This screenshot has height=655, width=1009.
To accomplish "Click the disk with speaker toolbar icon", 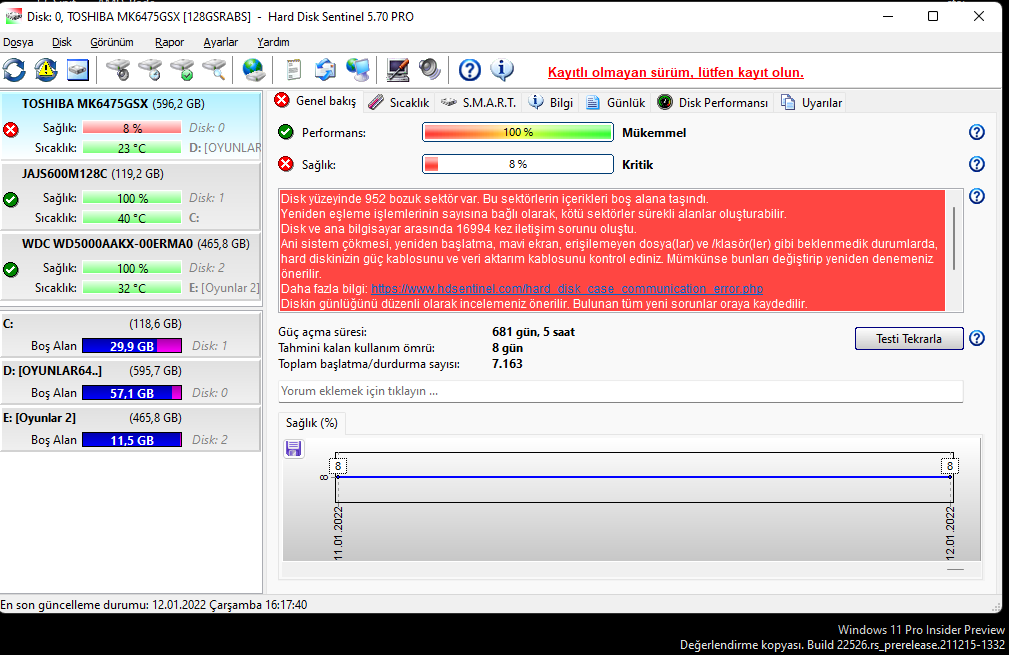I will 118,70.
